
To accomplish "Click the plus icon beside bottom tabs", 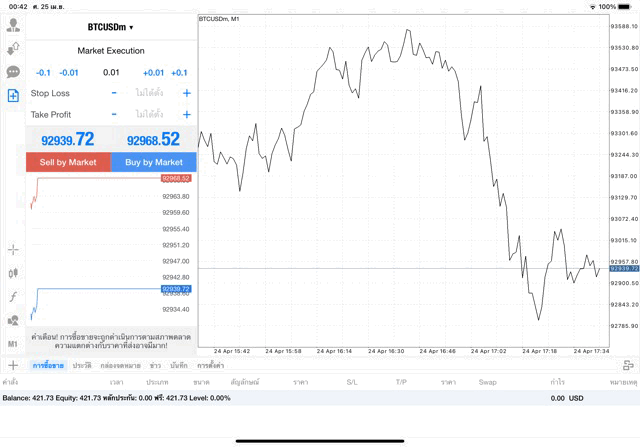I will click(x=13, y=366).
